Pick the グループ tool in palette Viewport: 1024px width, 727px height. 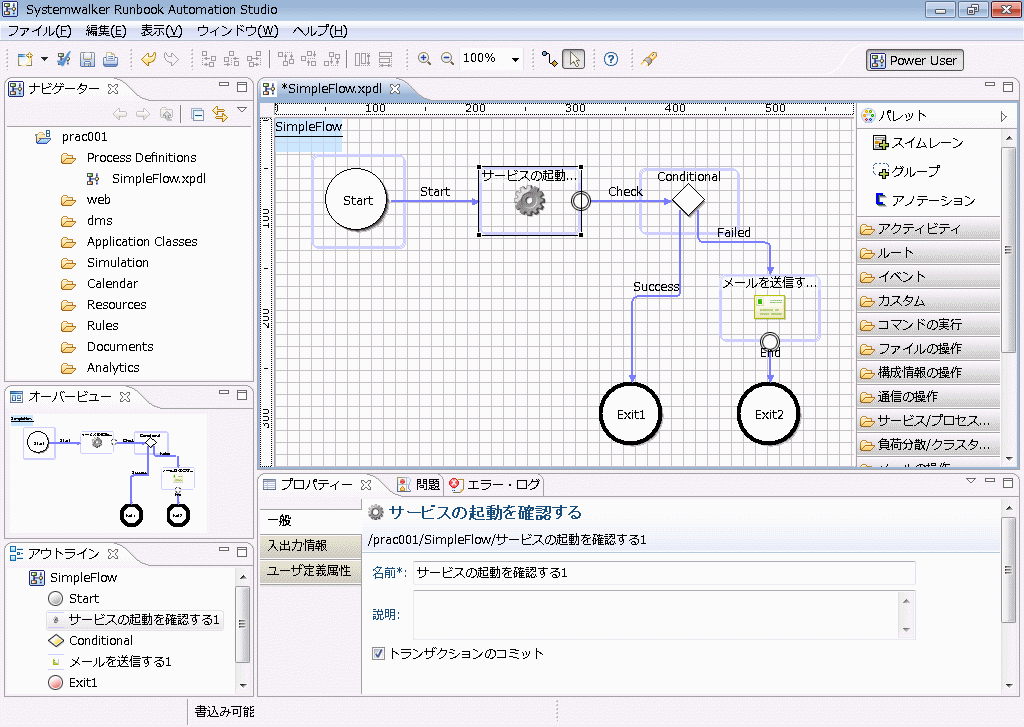pos(907,171)
